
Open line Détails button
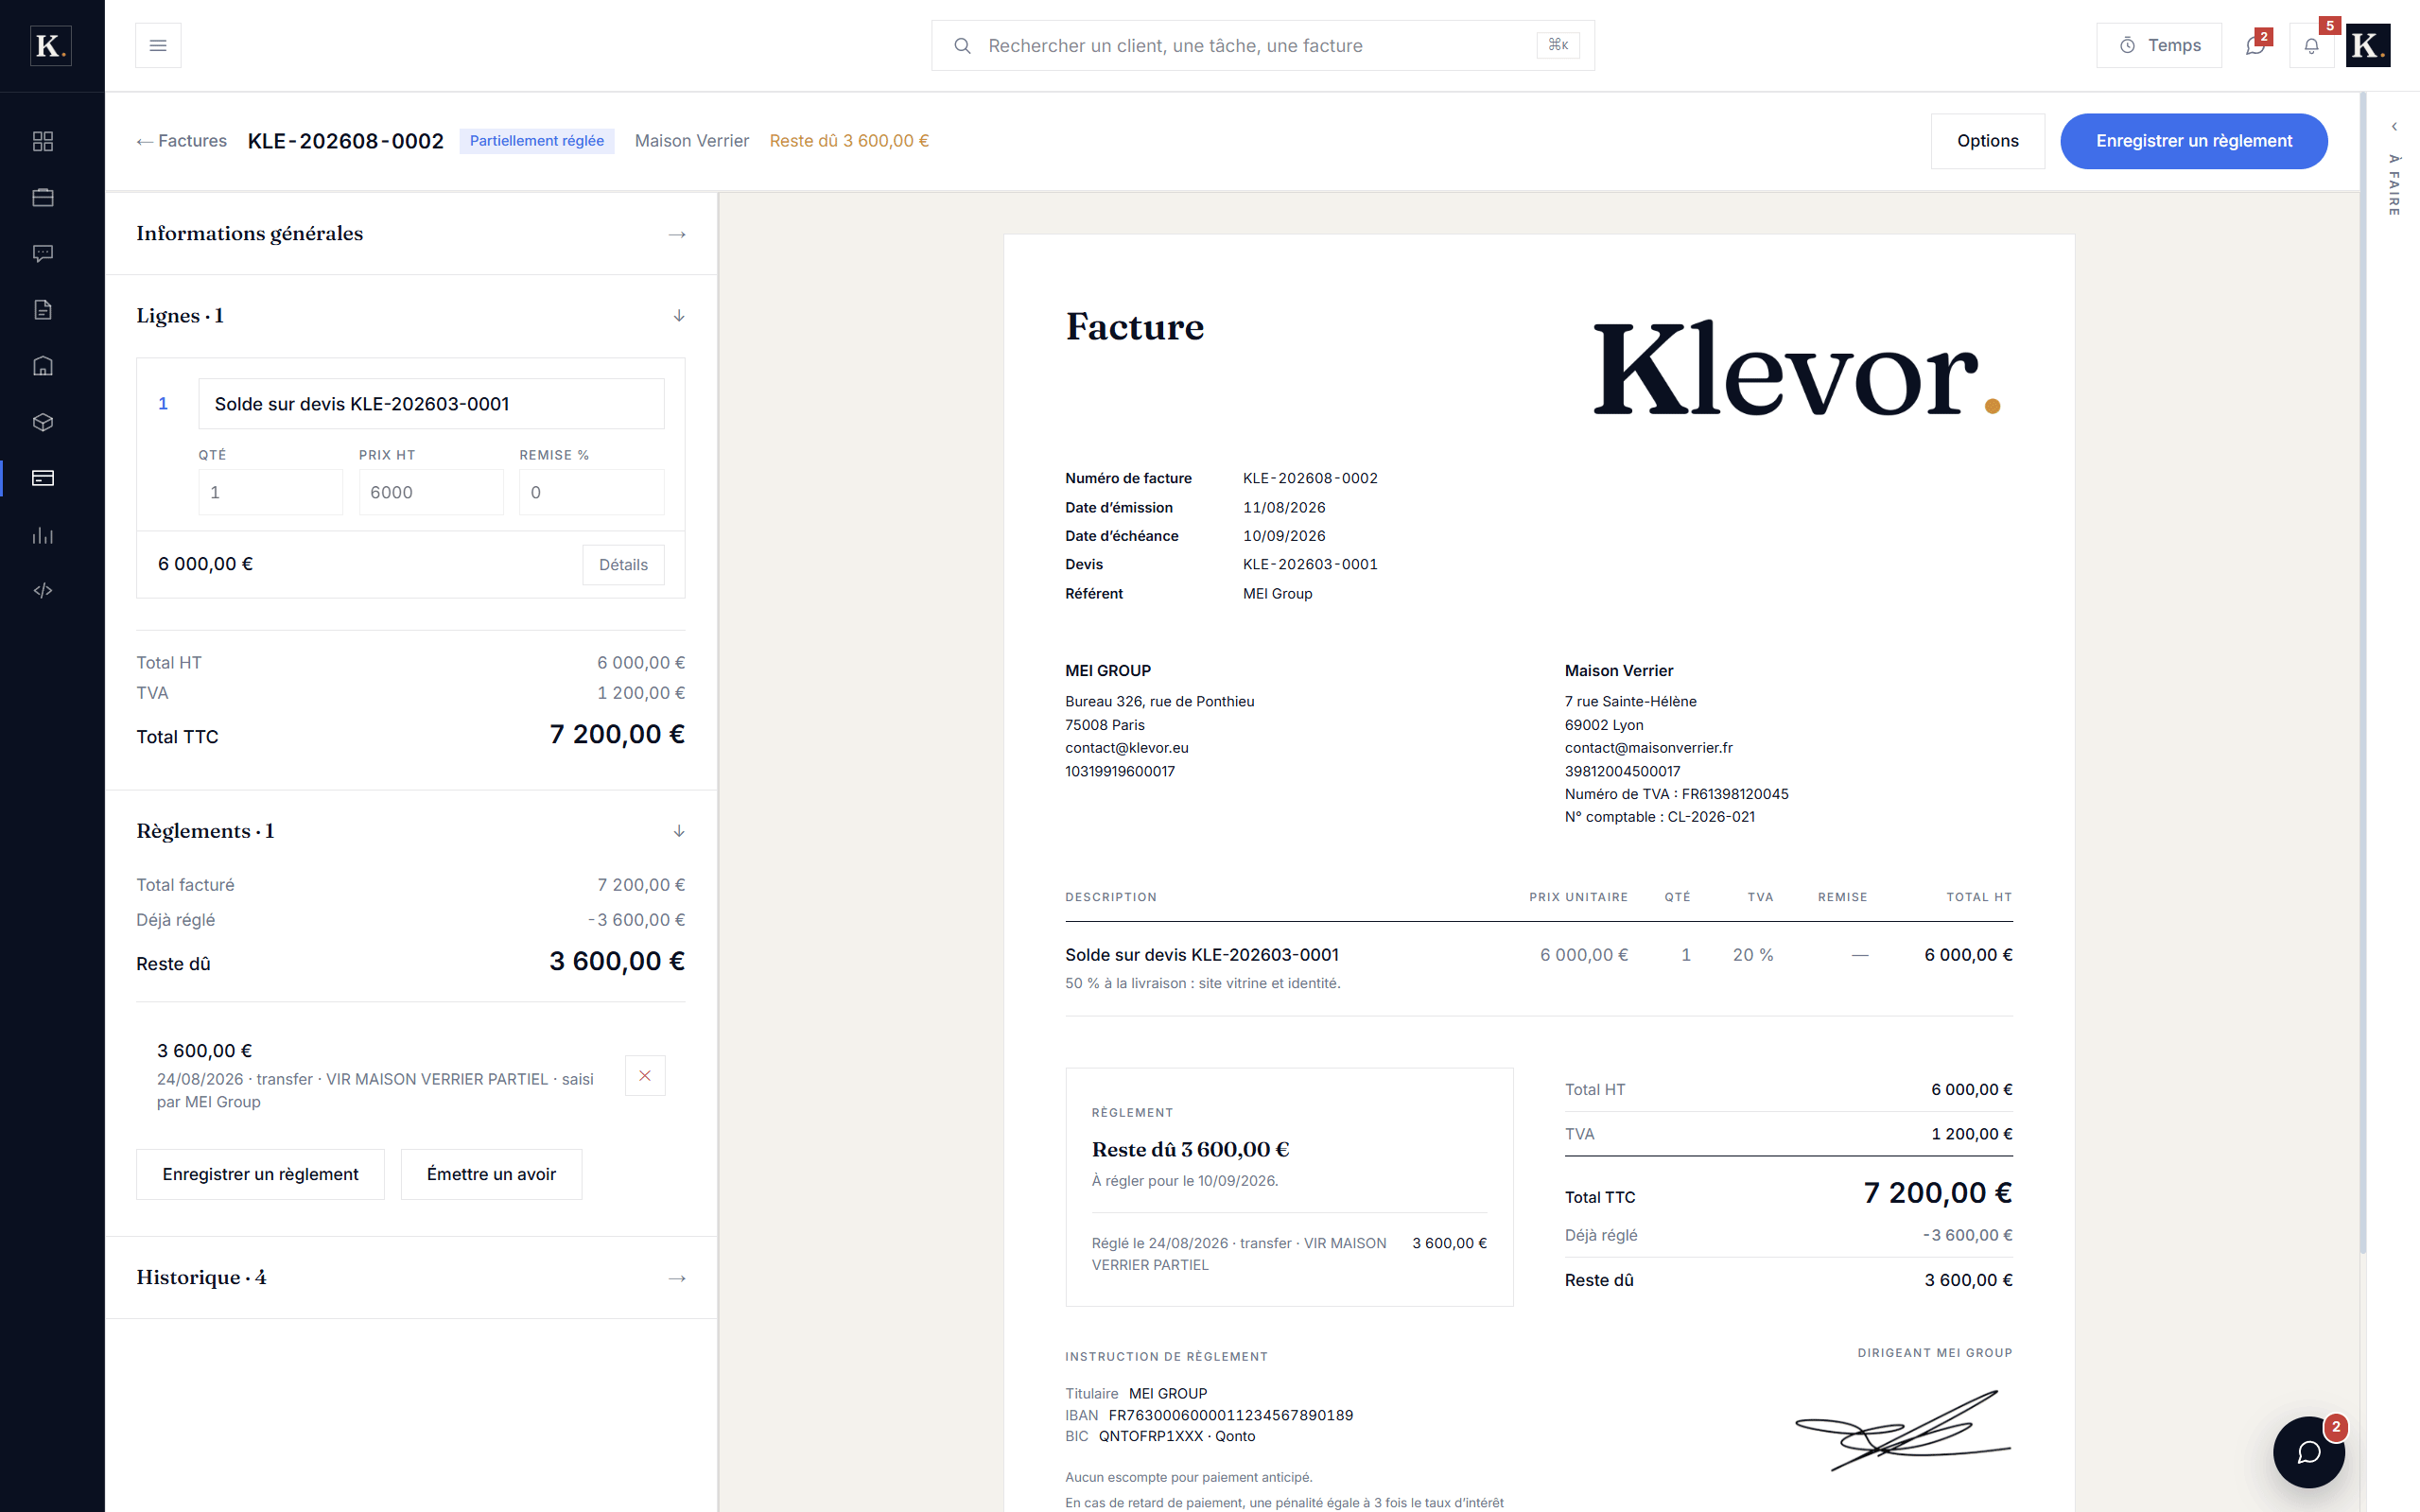623,565
